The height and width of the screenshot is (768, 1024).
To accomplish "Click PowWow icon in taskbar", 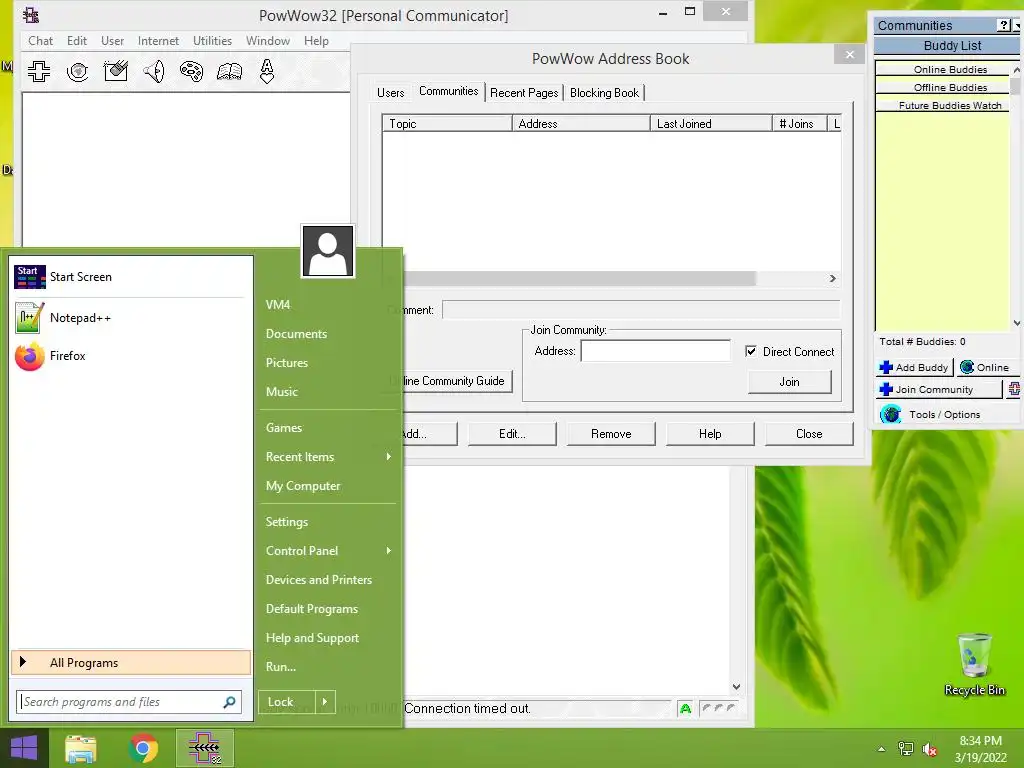I will 205,748.
